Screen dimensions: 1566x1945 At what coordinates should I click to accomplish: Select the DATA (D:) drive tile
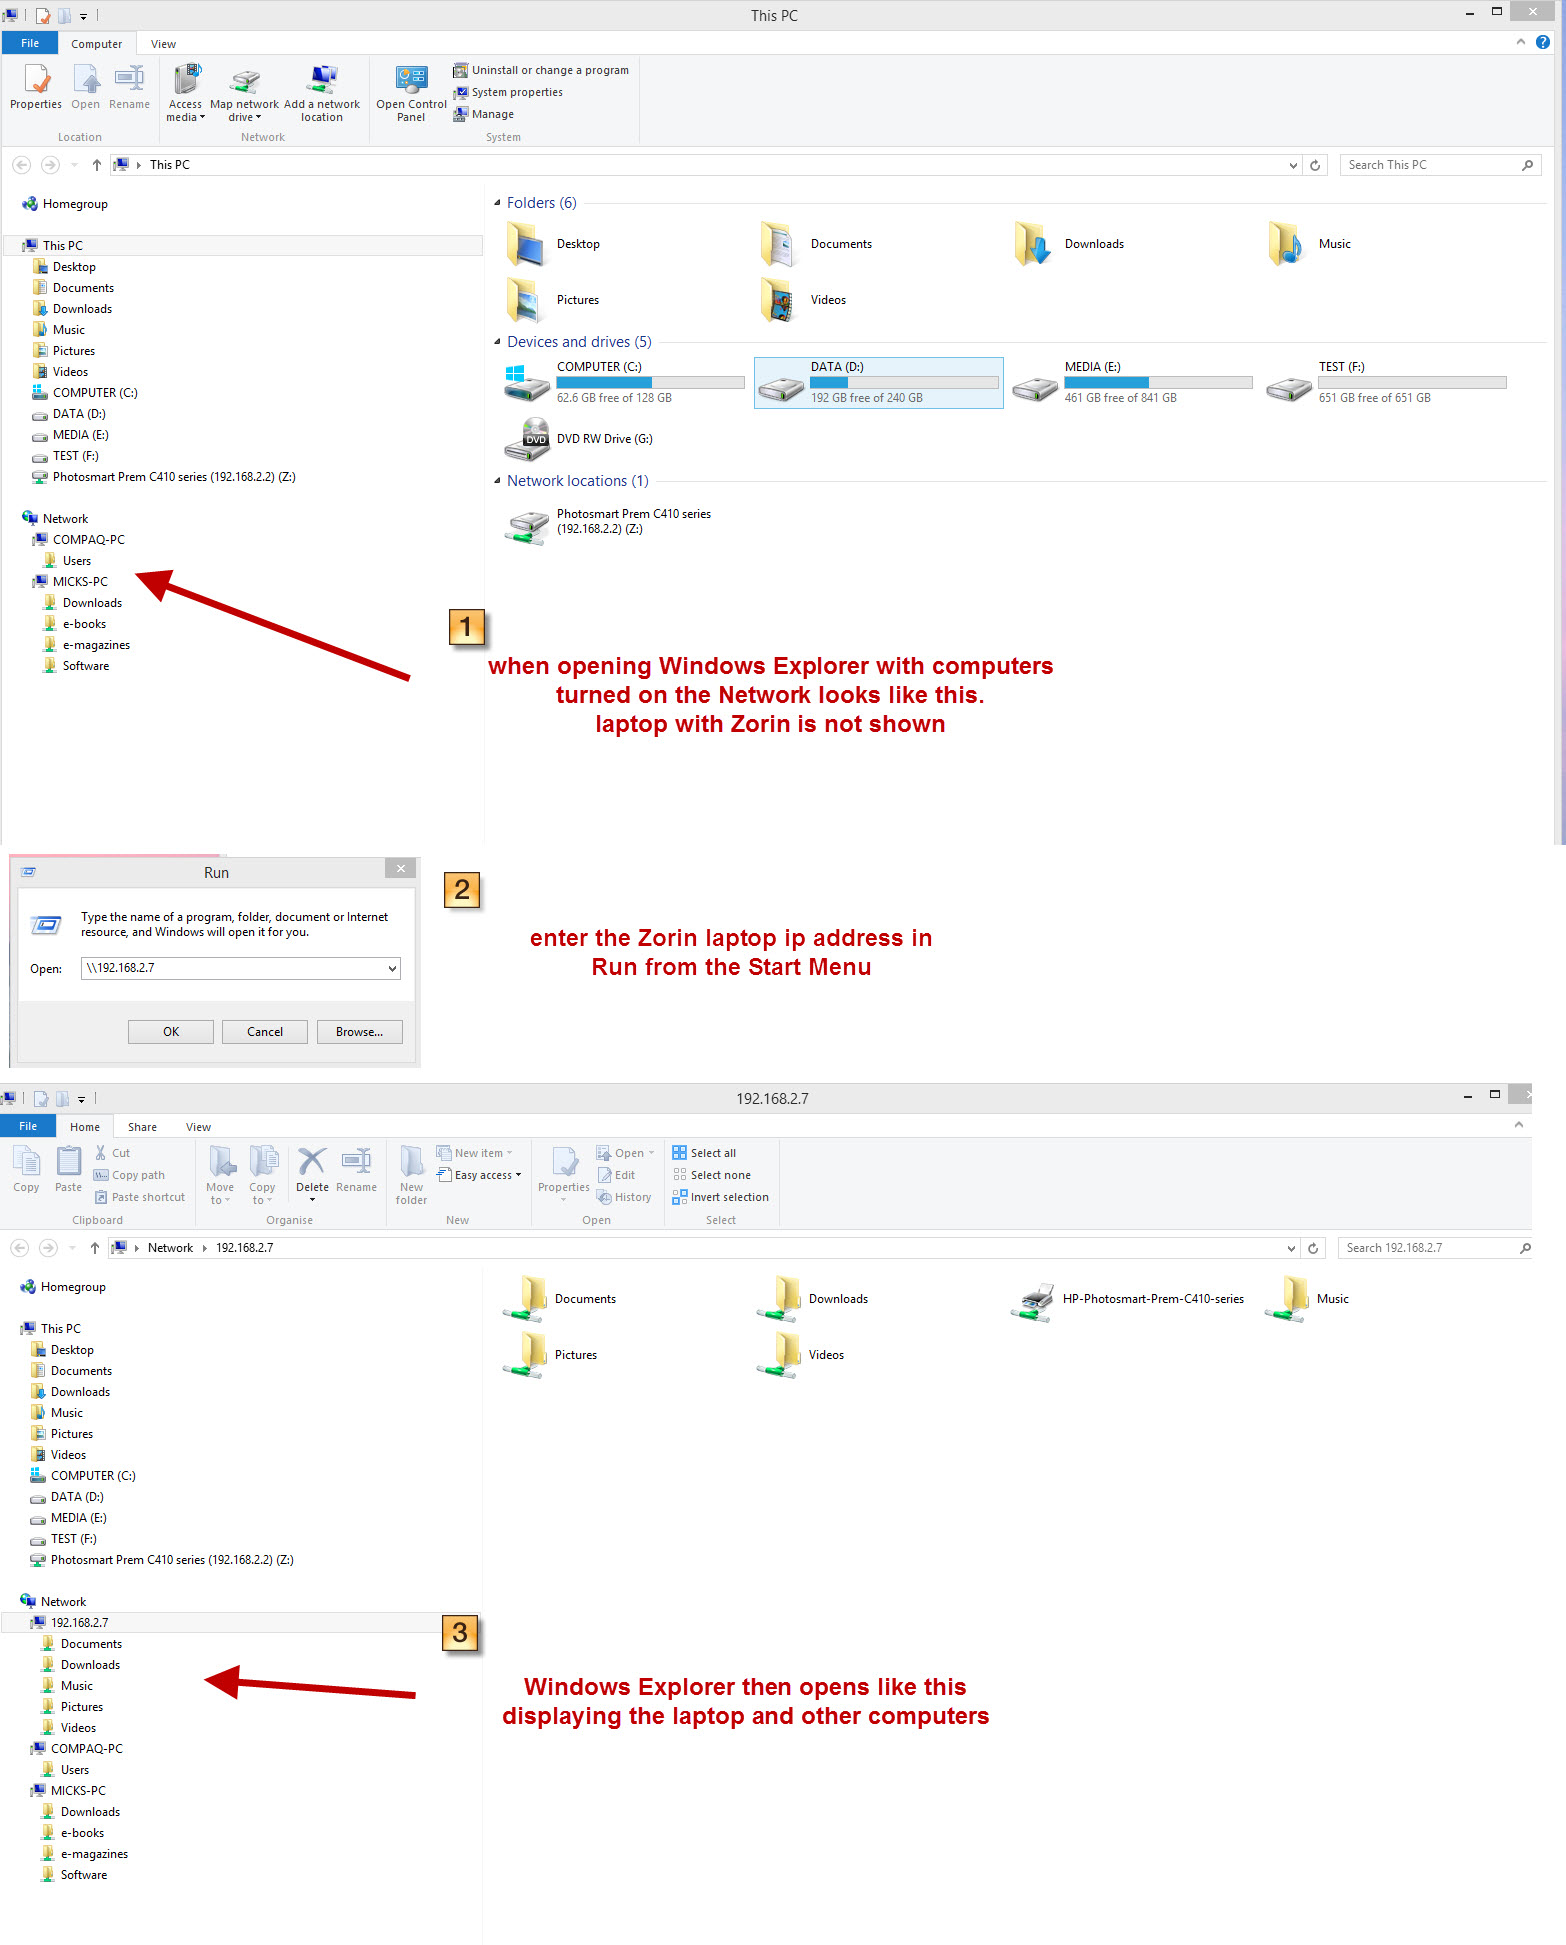click(x=878, y=382)
